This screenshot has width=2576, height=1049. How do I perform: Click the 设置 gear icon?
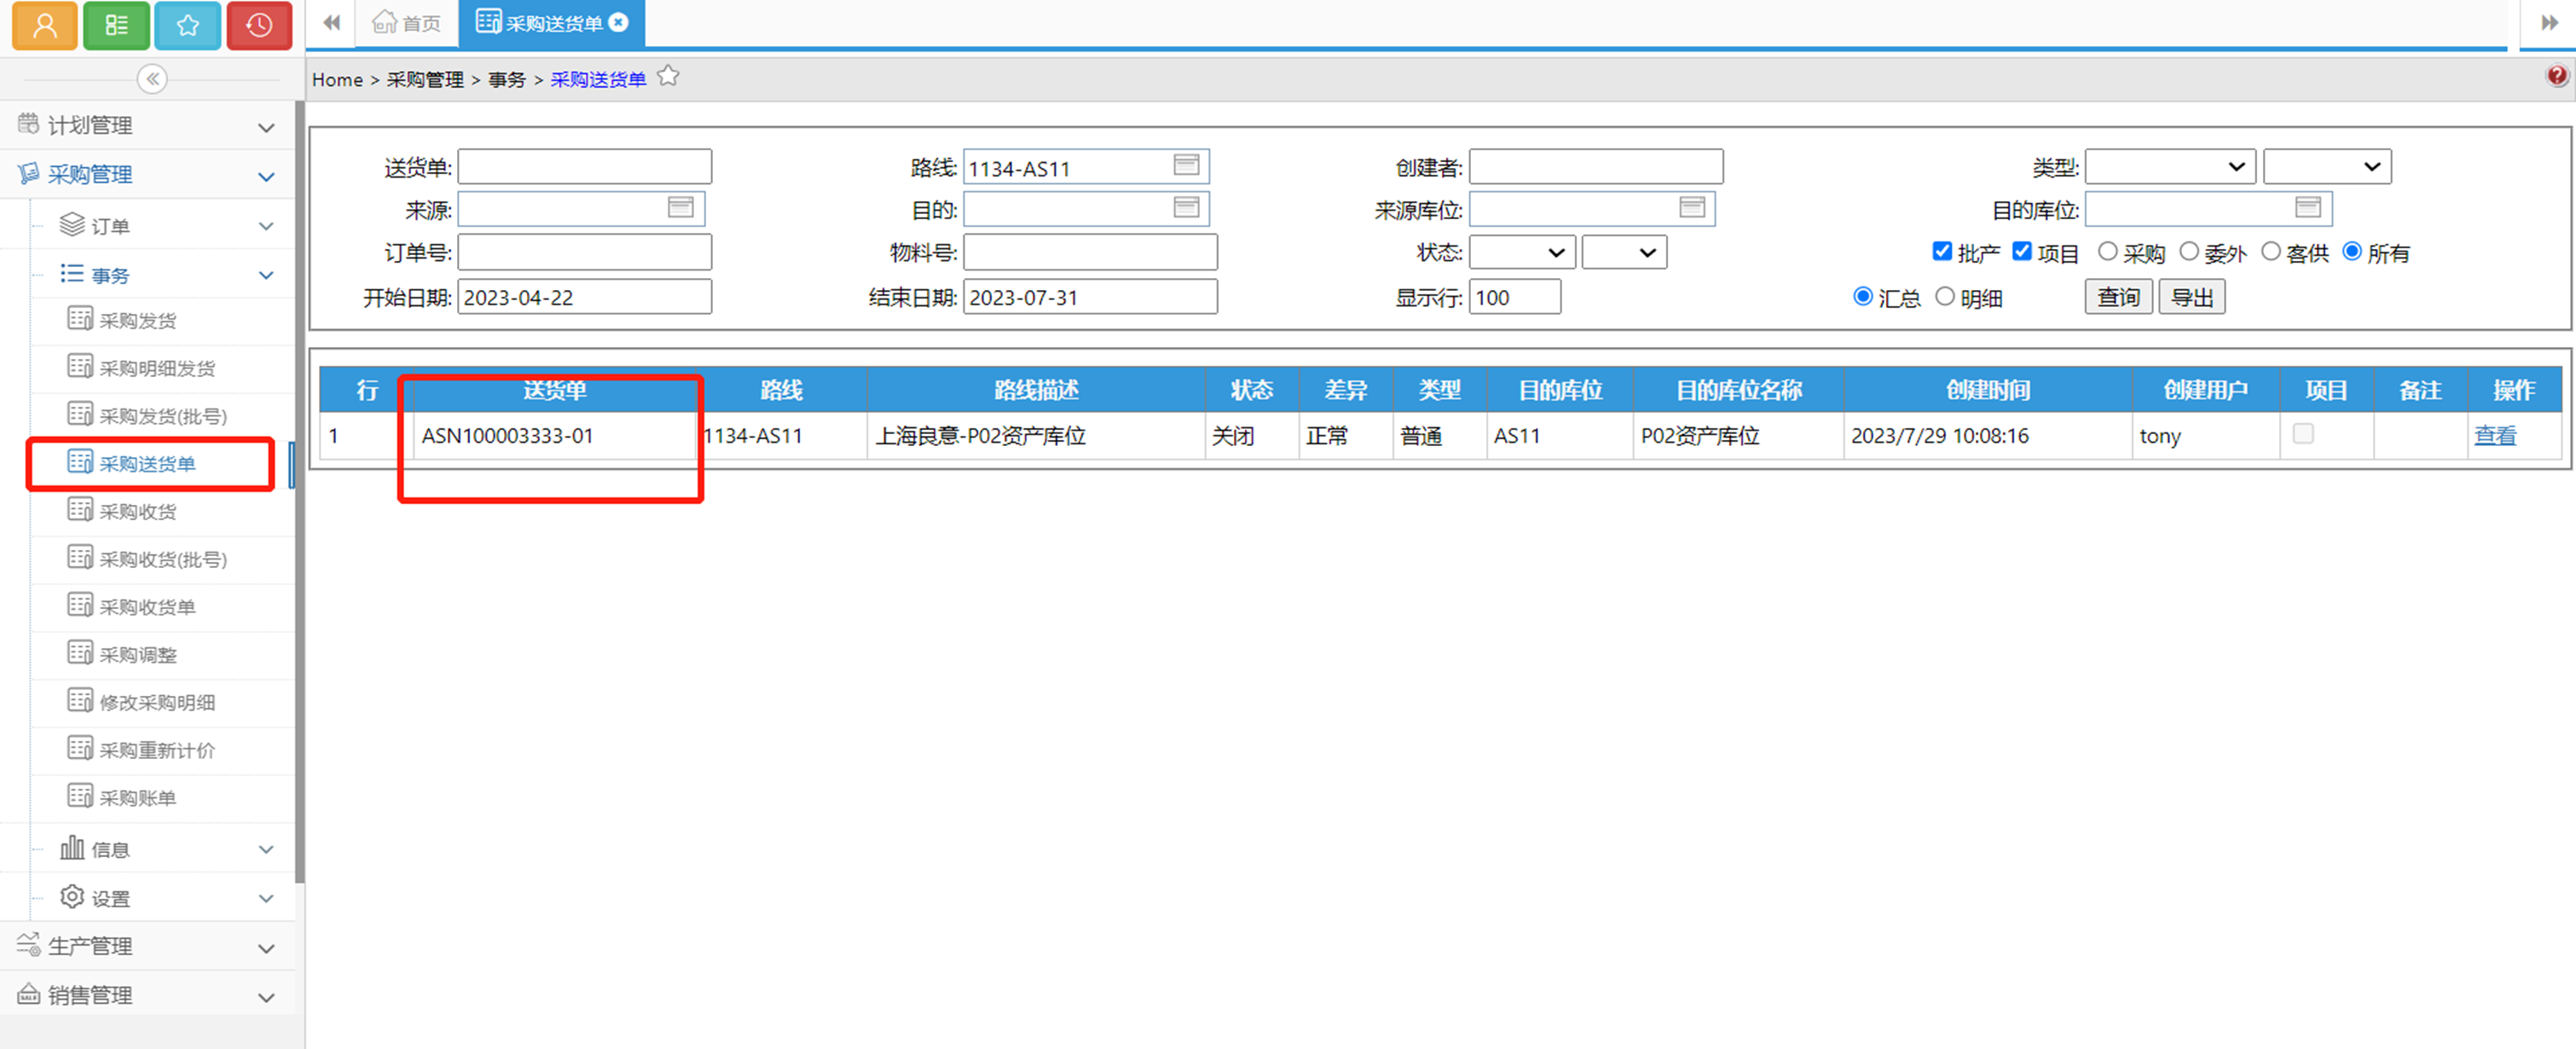tap(72, 896)
